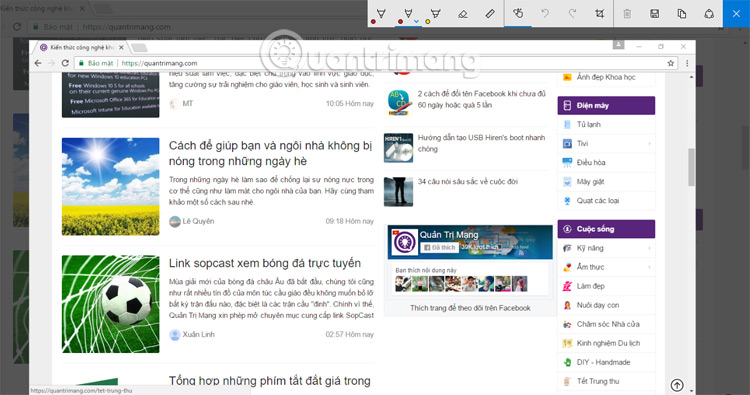Click the Chăm sóc Nhà cửa icon
The image size is (750, 395).
click(x=567, y=324)
